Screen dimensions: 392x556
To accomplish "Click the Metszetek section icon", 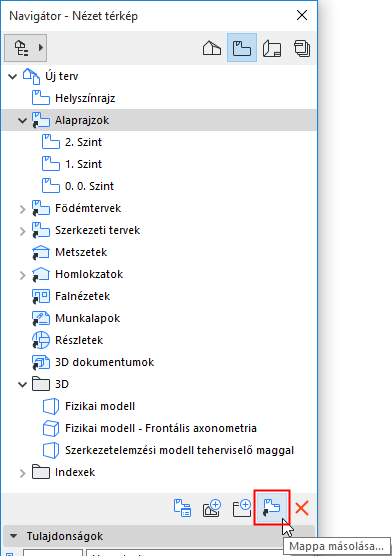I will tap(41, 252).
